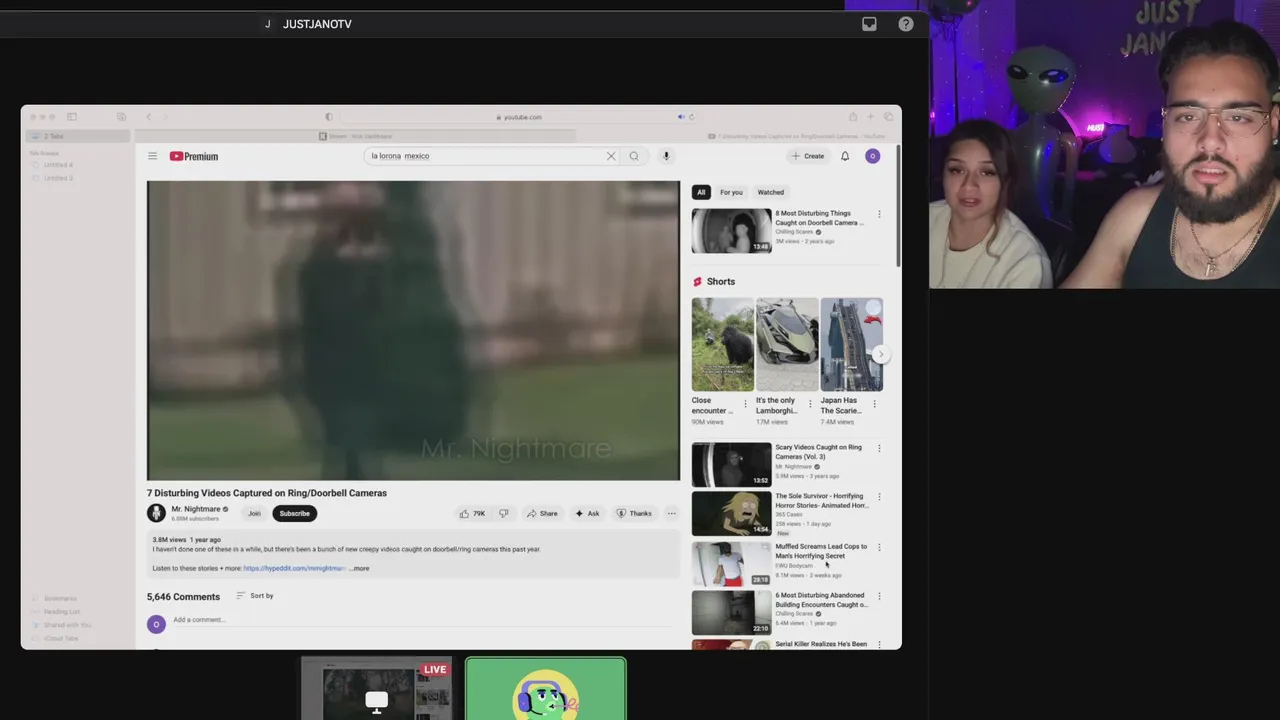Open the hypeddit.com link in description

point(294,568)
